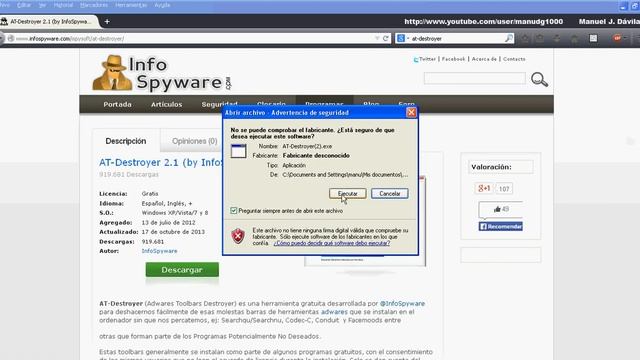This screenshot has height=360, width=640.
Task: Open the Editar menu
Action: [24, 5]
